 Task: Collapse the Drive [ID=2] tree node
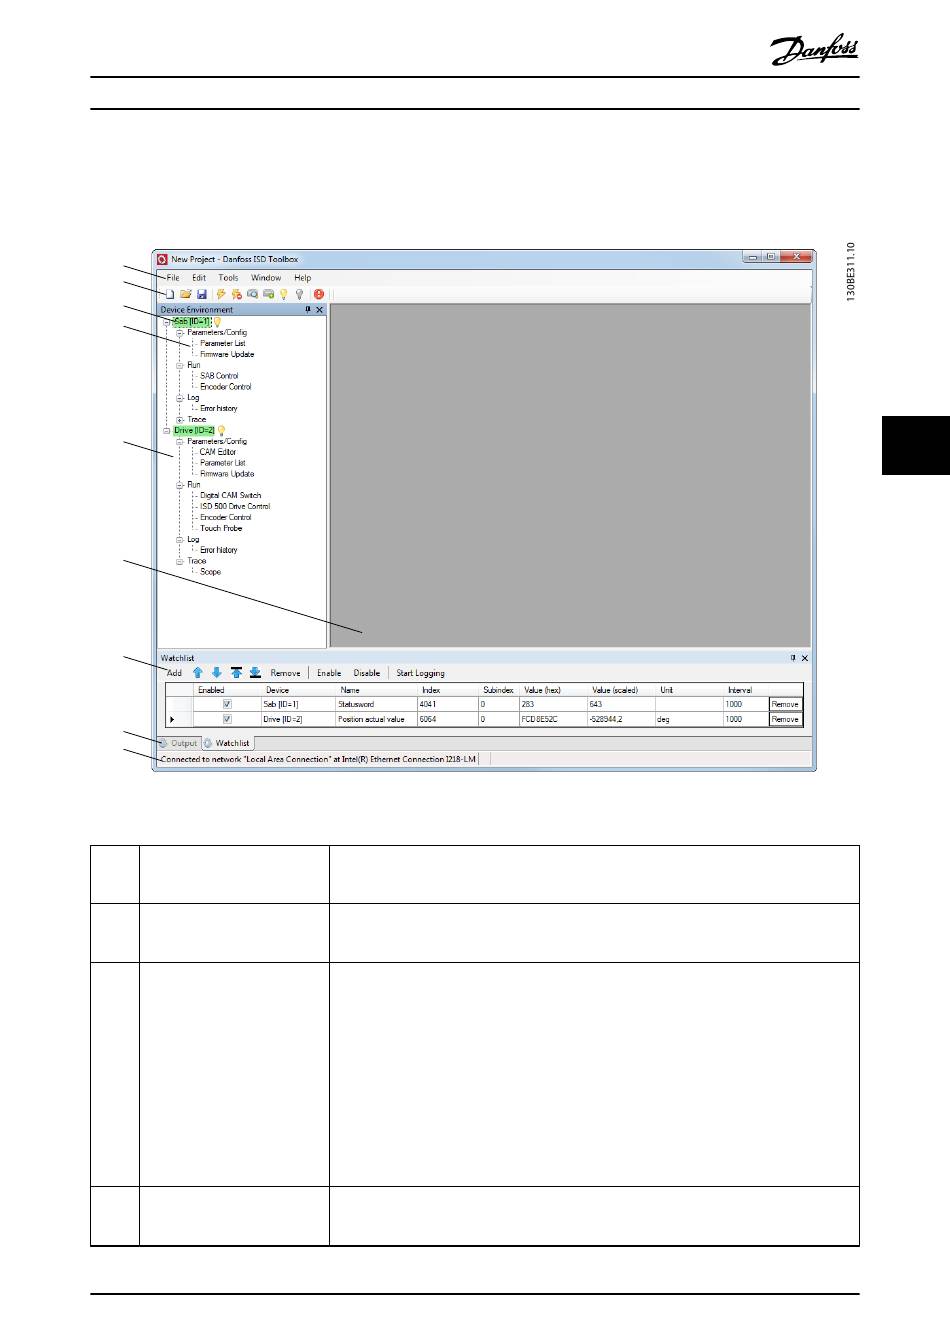(167, 431)
